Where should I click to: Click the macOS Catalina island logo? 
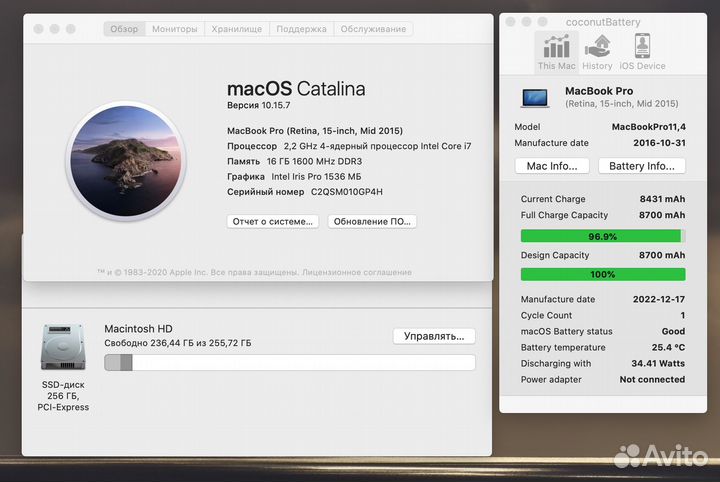click(126, 161)
